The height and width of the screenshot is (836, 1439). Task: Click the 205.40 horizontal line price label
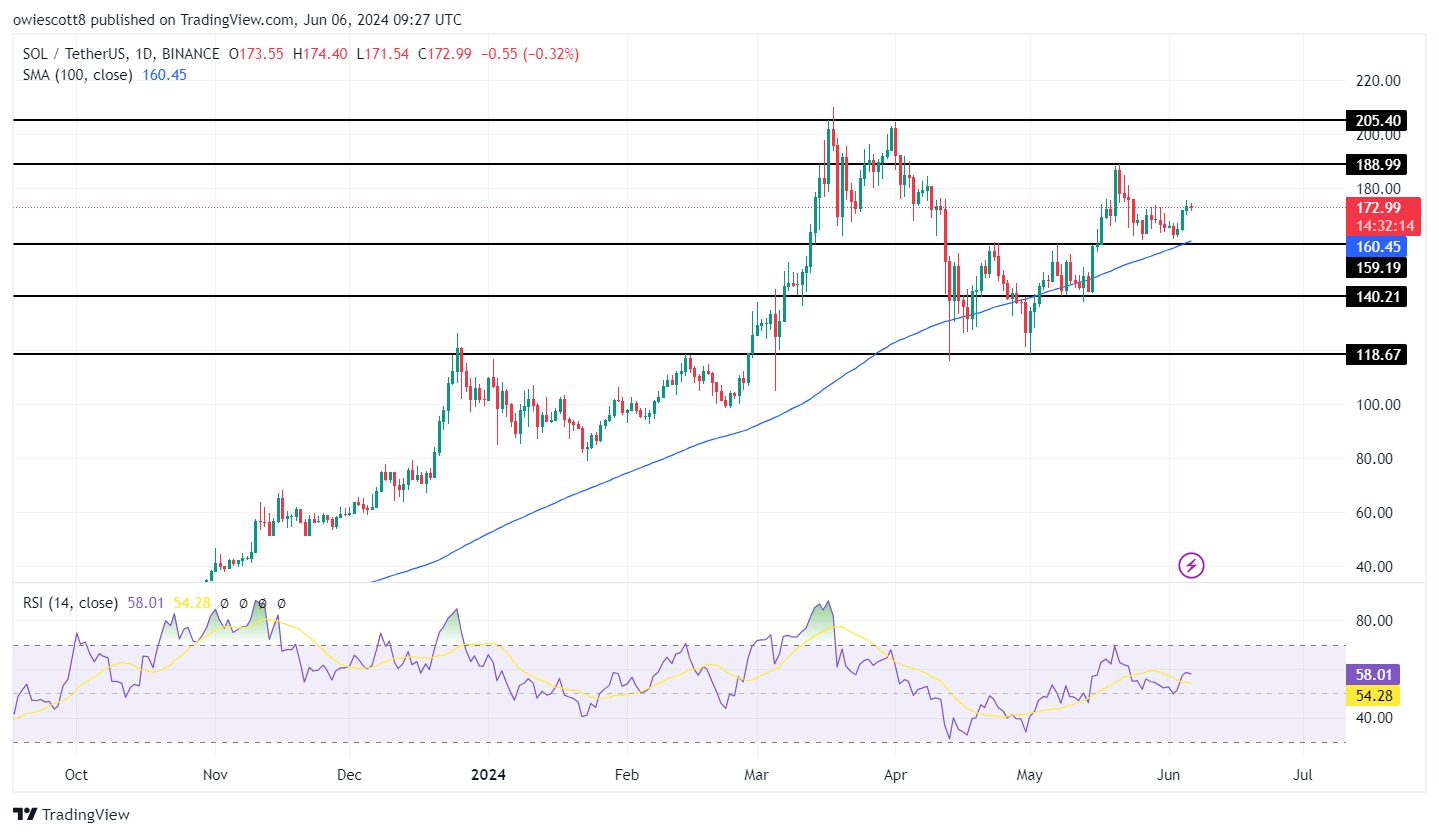point(1378,120)
